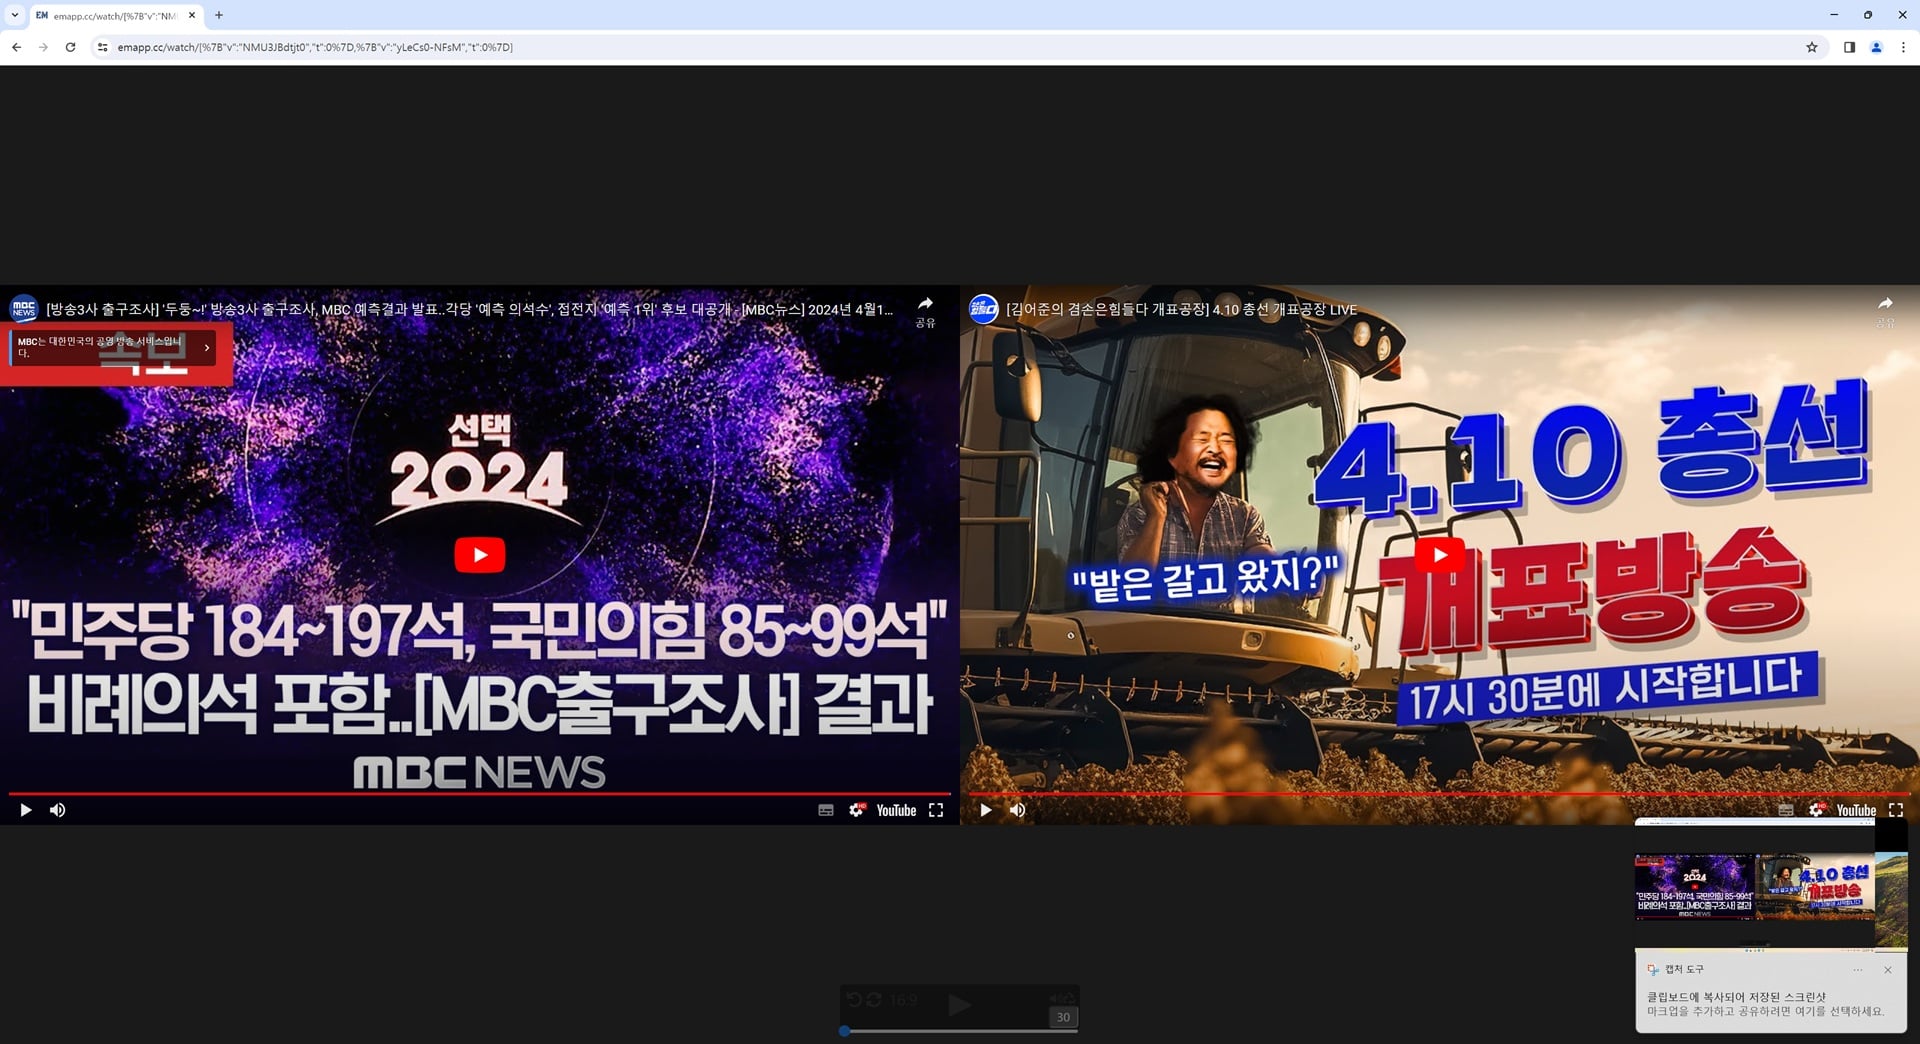Open 개표공장 video on YouTube via logo

1856,810
